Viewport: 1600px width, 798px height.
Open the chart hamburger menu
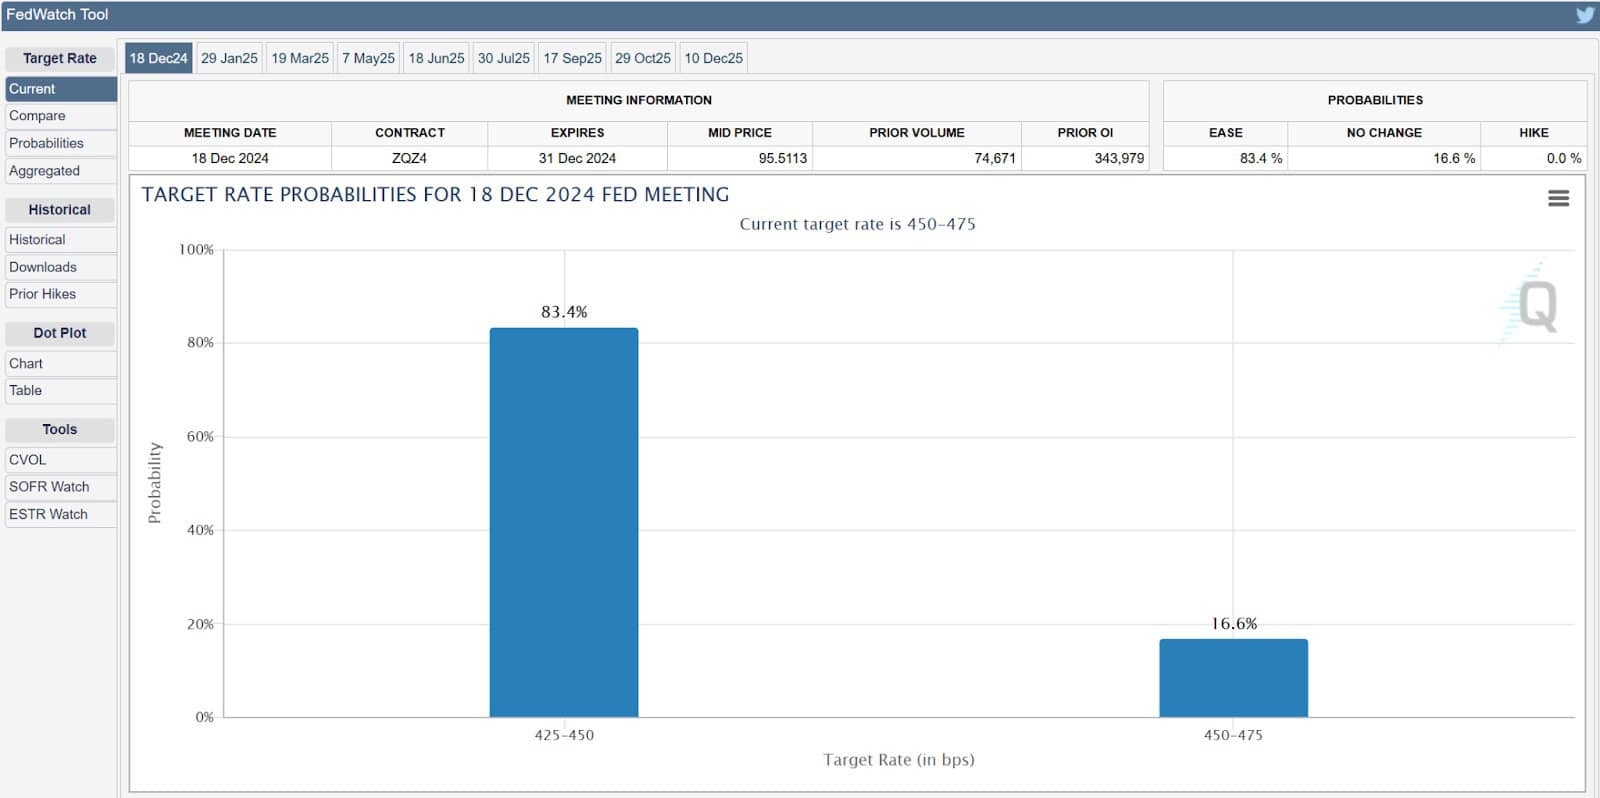pos(1558,199)
